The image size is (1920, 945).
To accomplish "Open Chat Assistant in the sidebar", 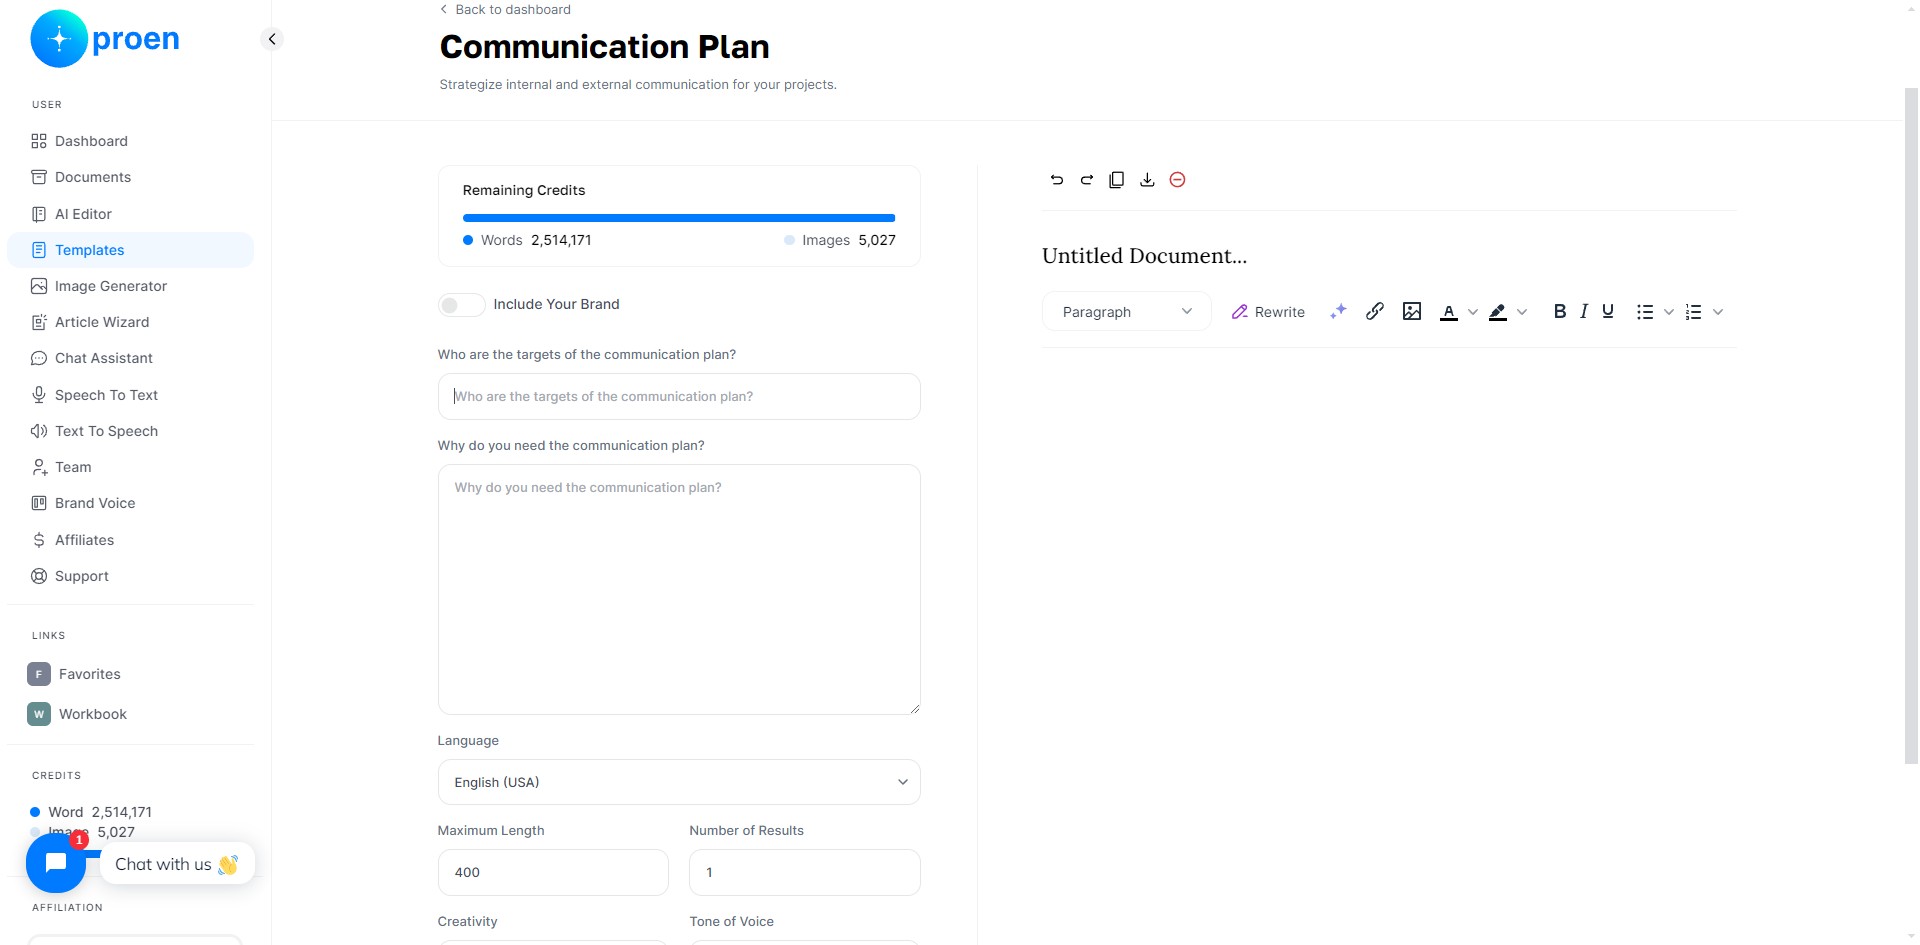I will pyautogui.click(x=130, y=358).
